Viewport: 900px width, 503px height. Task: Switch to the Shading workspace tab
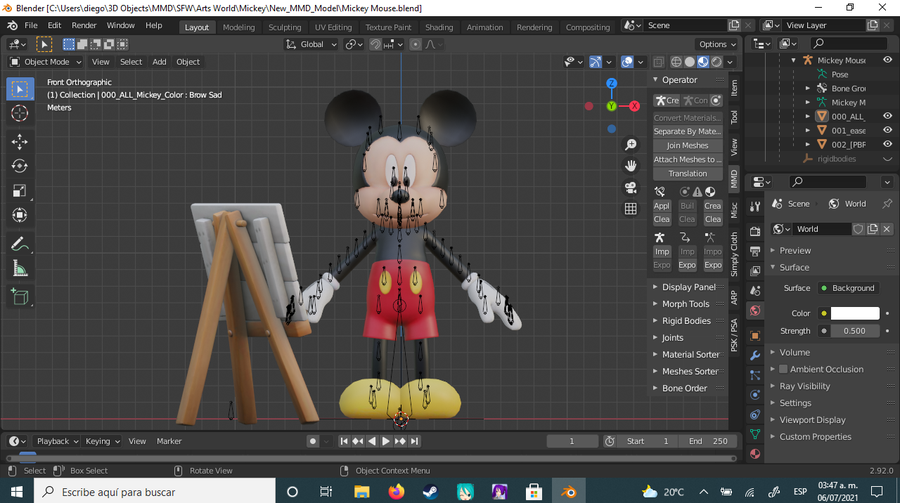pyautogui.click(x=439, y=27)
